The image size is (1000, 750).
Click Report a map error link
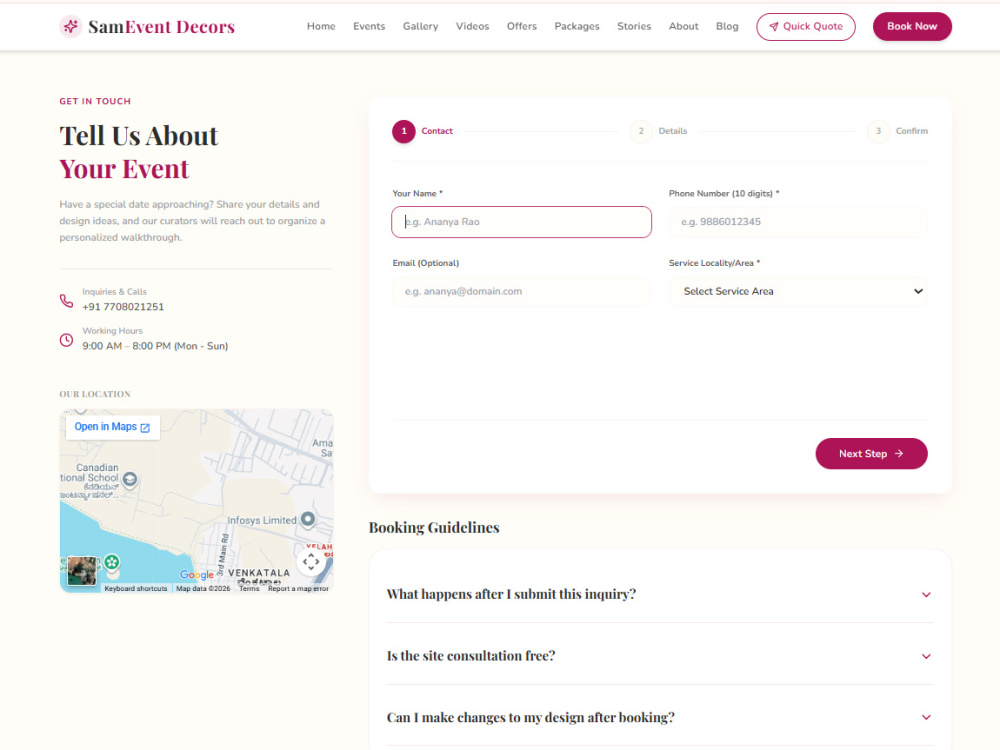coord(298,589)
